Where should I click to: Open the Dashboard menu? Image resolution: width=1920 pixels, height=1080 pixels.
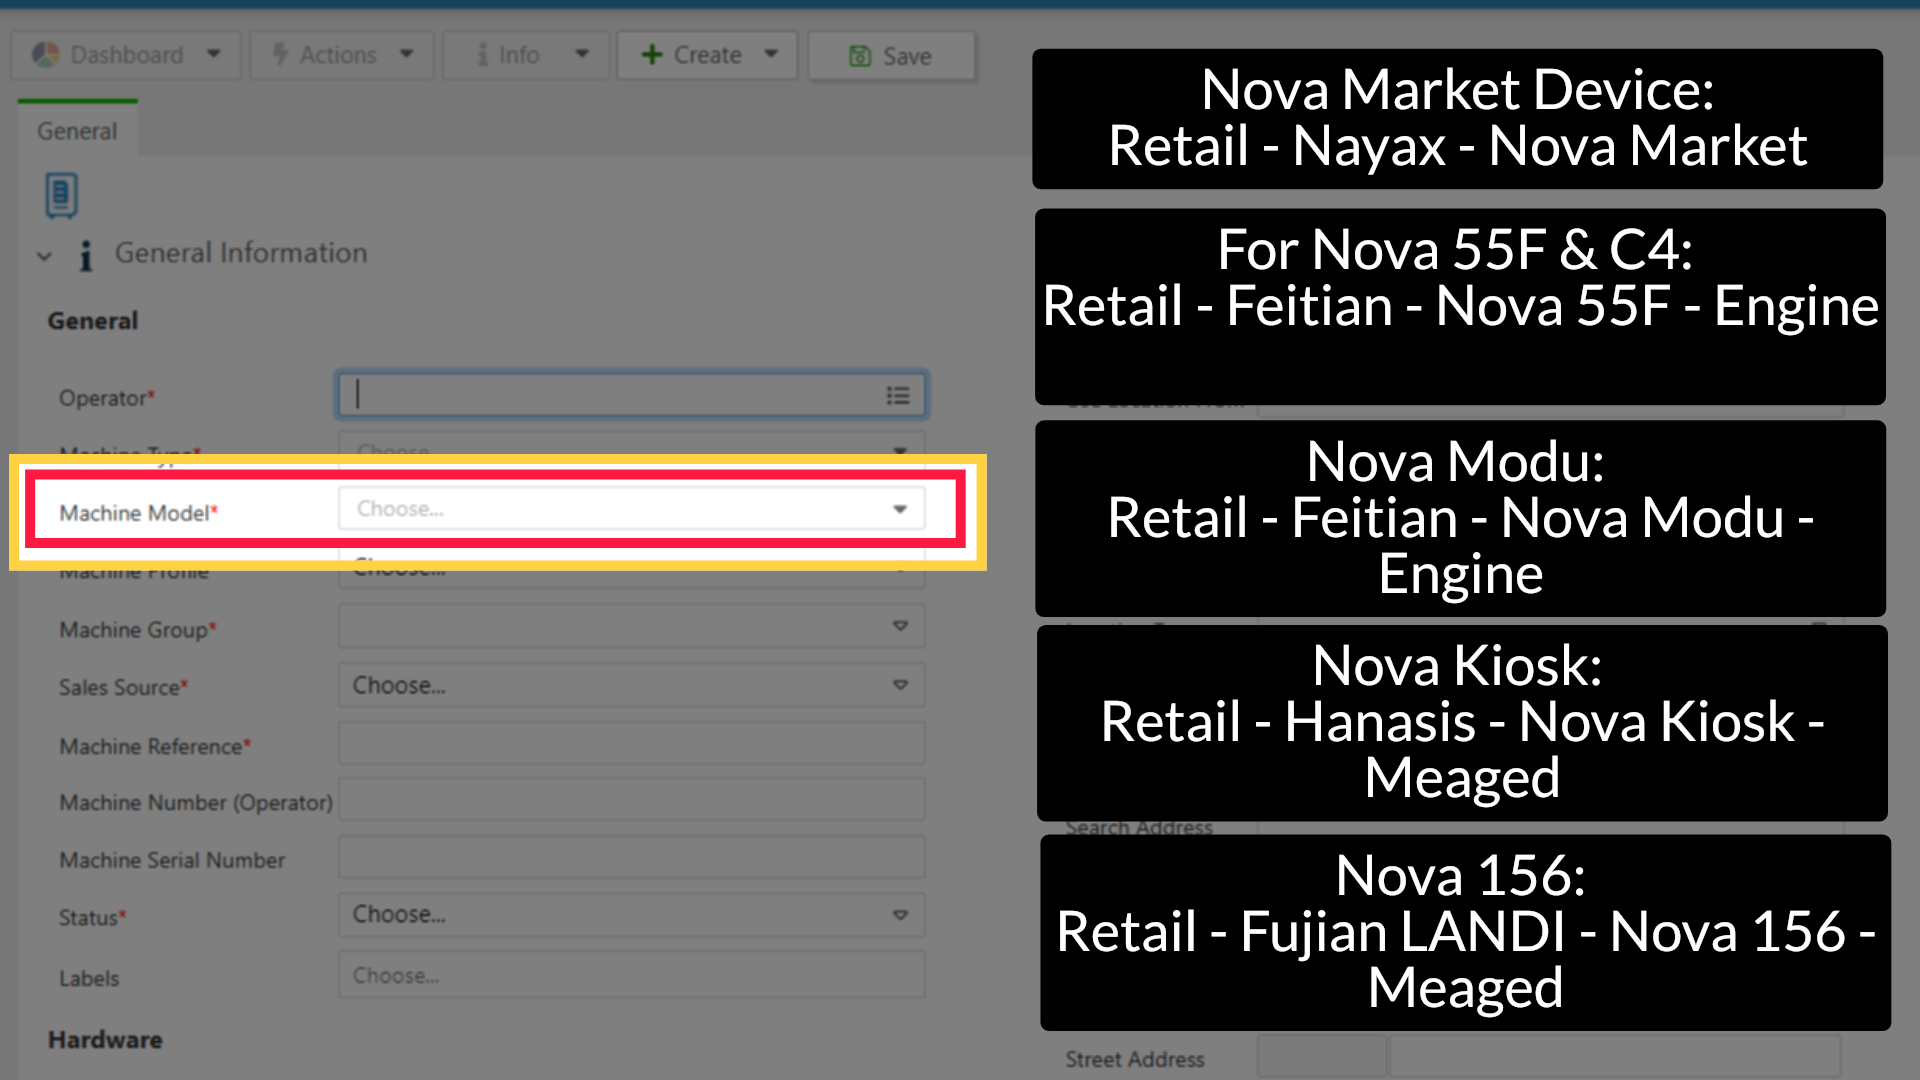click(x=126, y=55)
